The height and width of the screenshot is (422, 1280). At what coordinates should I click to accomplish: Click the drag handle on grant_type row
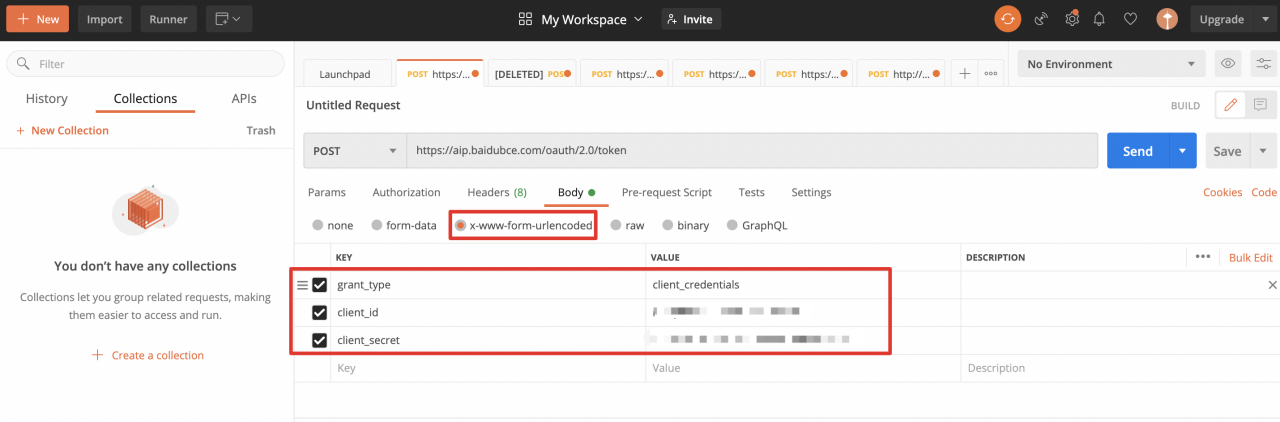pyautogui.click(x=302, y=285)
